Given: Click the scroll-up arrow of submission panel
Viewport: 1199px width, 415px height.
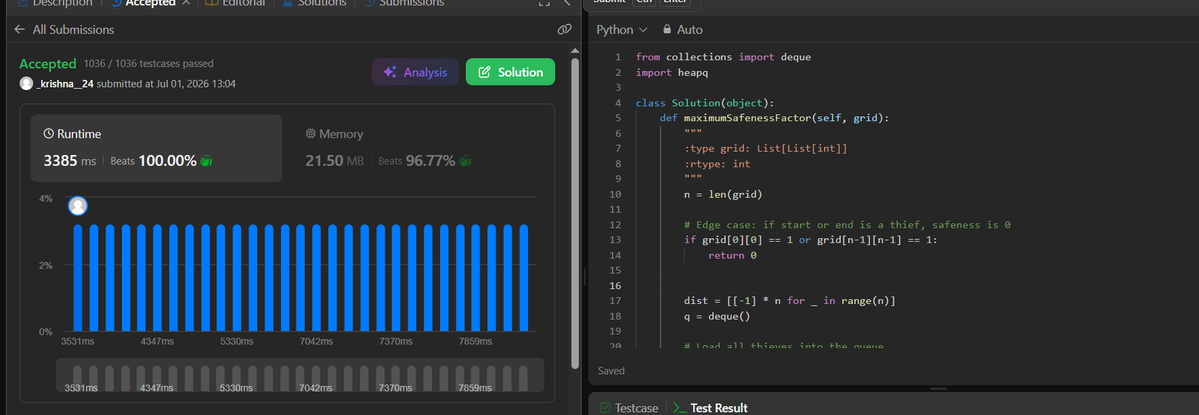Looking at the screenshot, I should click(x=576, y=50).
